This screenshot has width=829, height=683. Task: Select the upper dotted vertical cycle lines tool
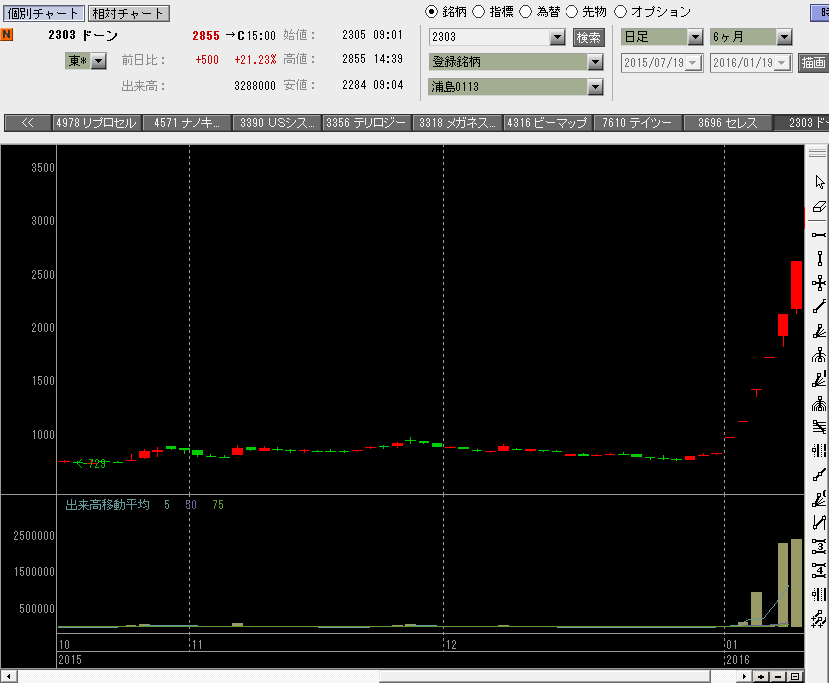[x=819, y=450]
